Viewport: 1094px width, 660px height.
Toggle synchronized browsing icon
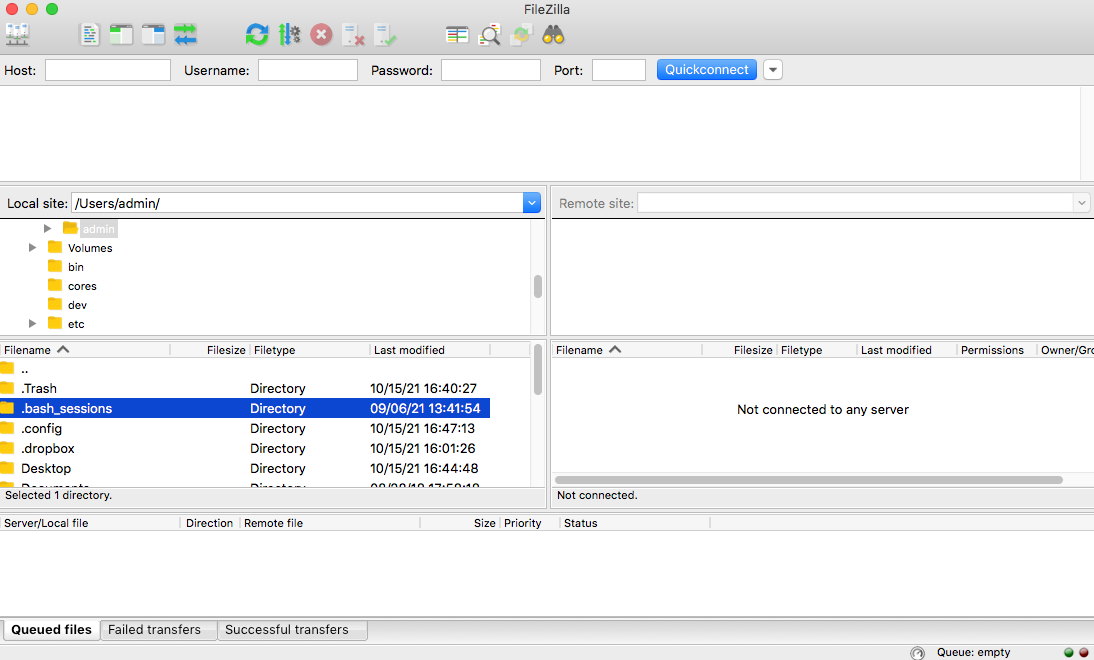tap(521, 34)
